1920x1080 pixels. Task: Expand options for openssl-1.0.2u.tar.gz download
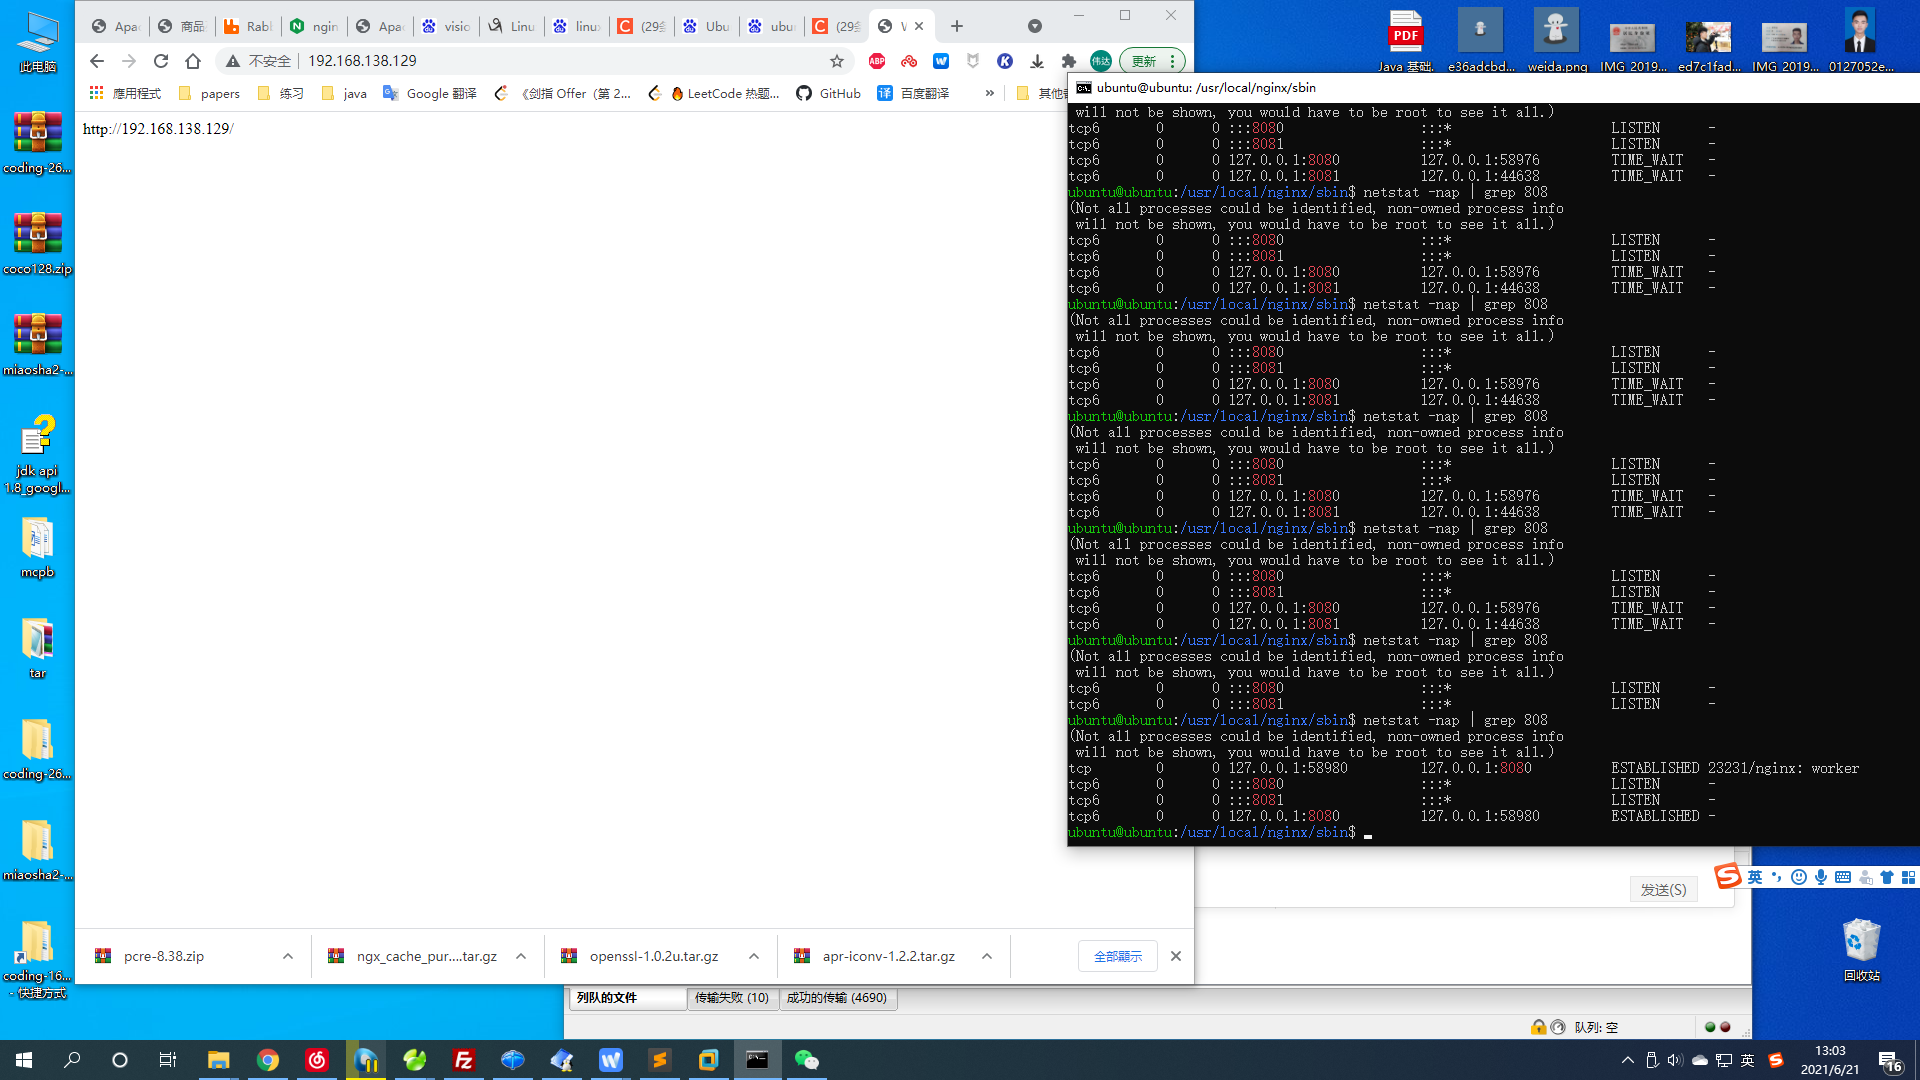click(x=754, y=956)
